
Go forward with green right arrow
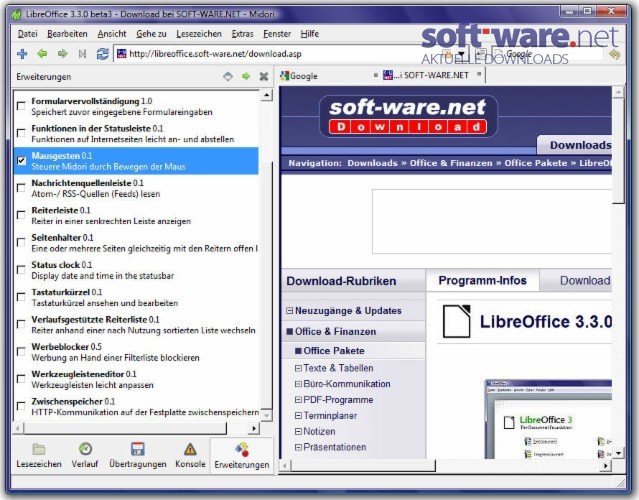62,54
